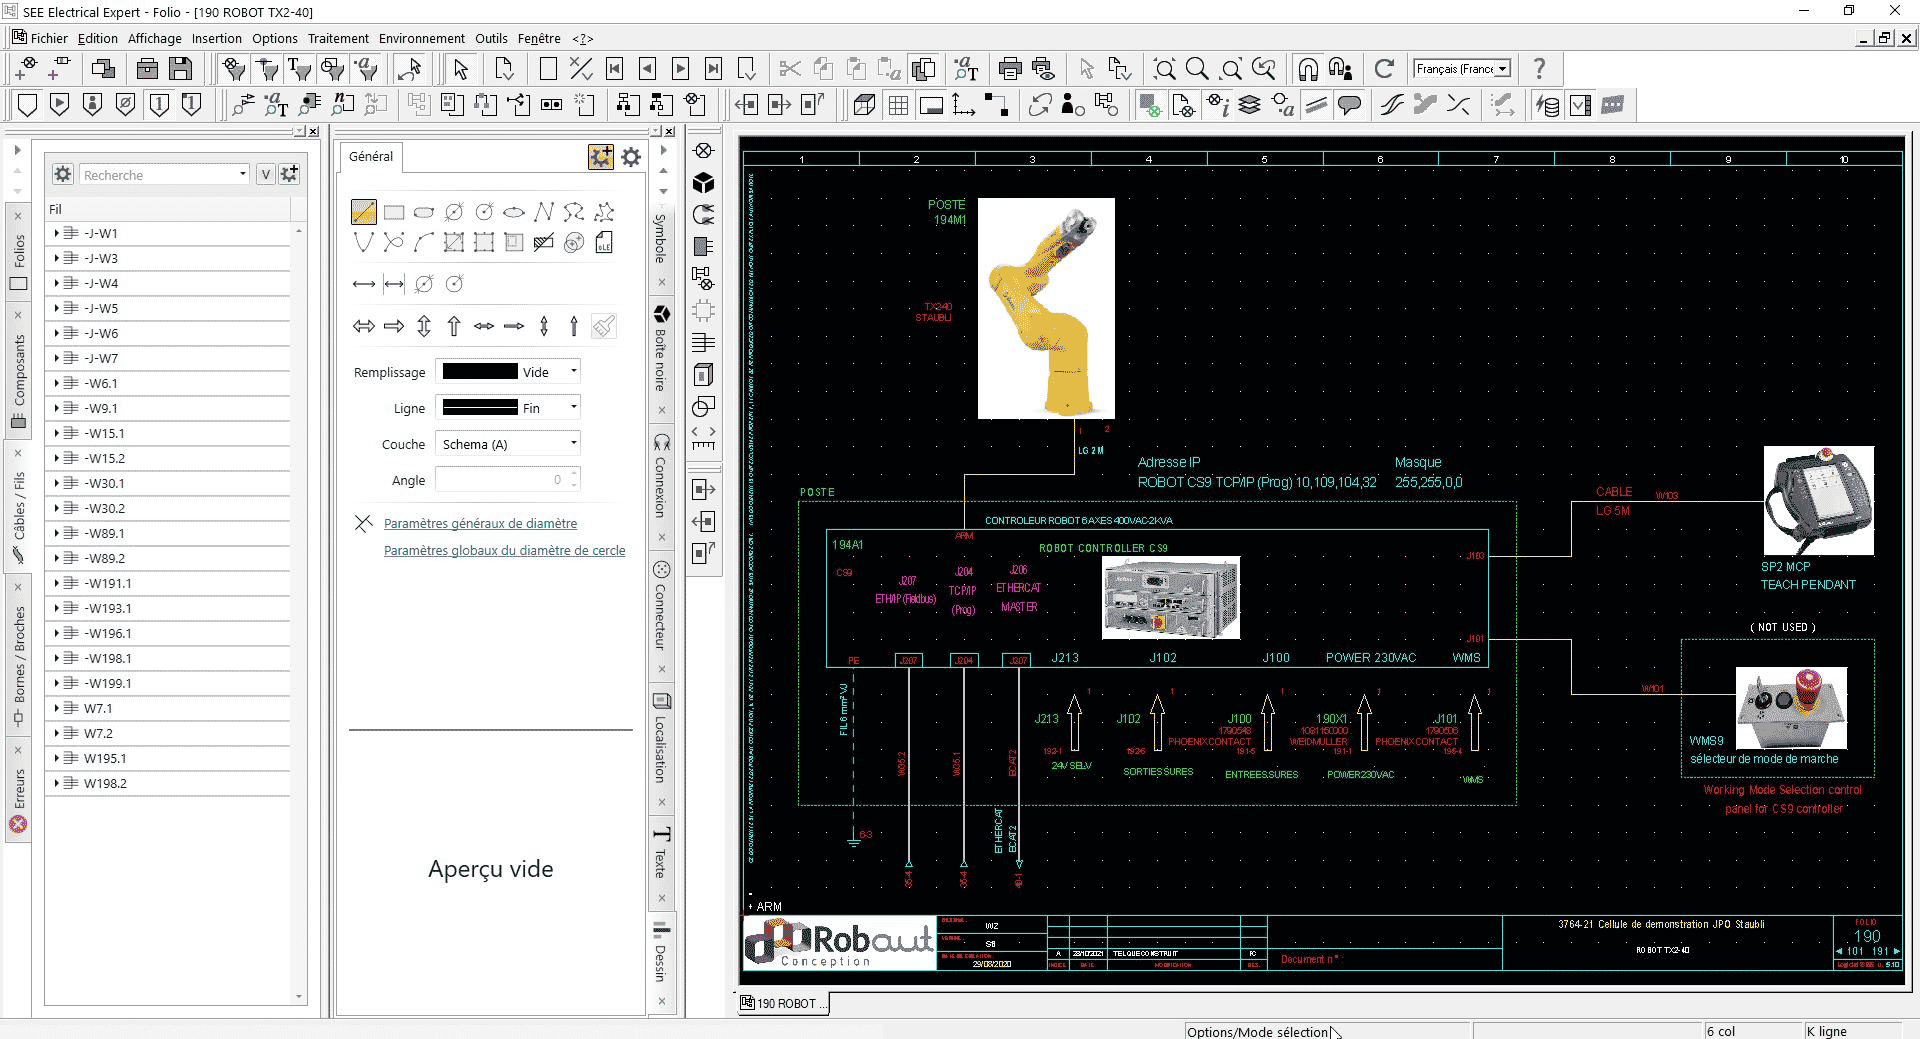Click the lamp symbol icon atop vertical strip

tap(704, 150)
